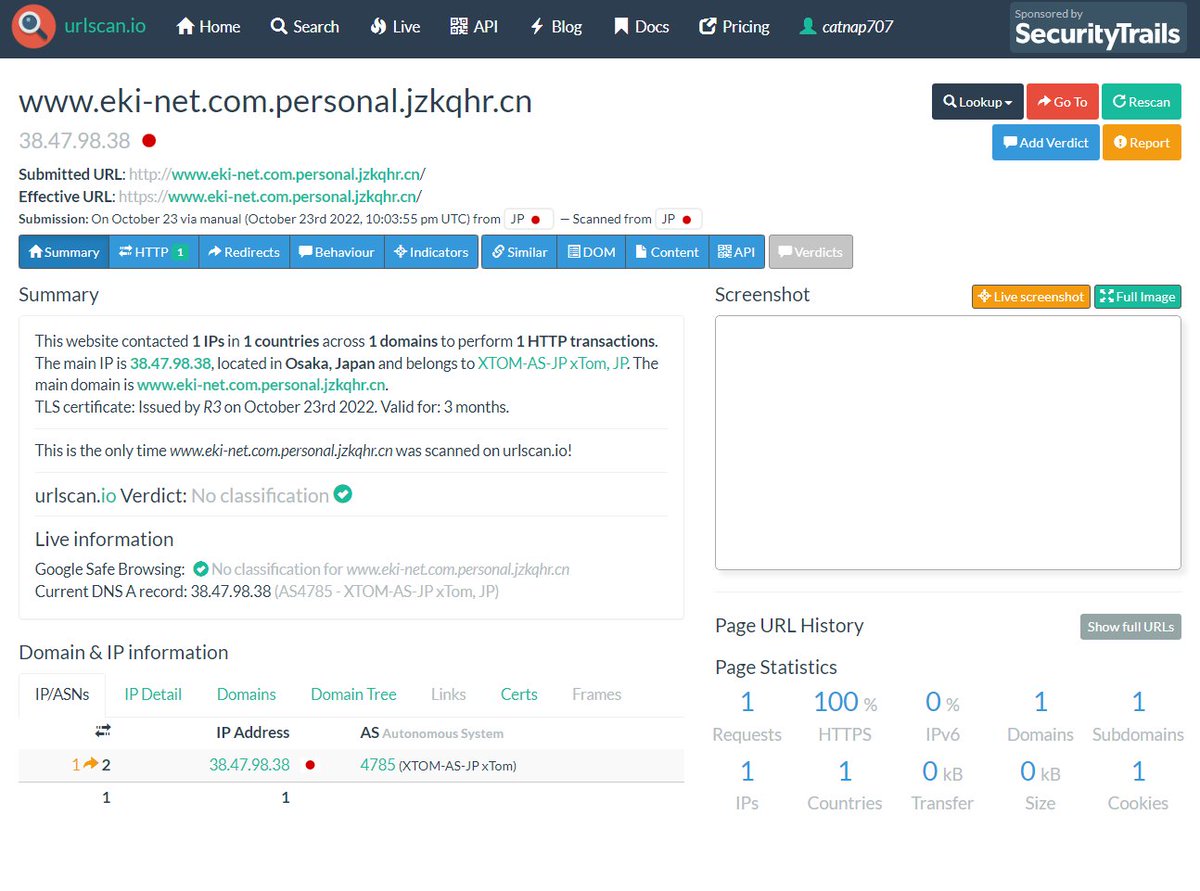
Task: Open the API tab beside Content
Action: (737, 252)
